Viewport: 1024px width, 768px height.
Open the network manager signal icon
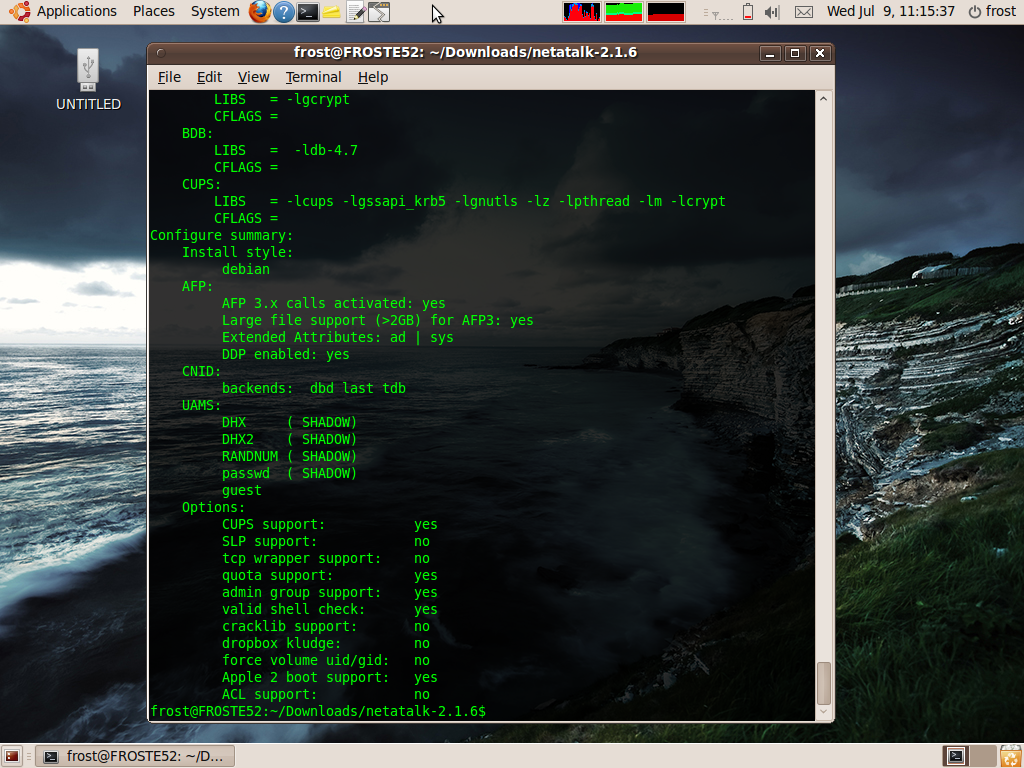point(718,12)
